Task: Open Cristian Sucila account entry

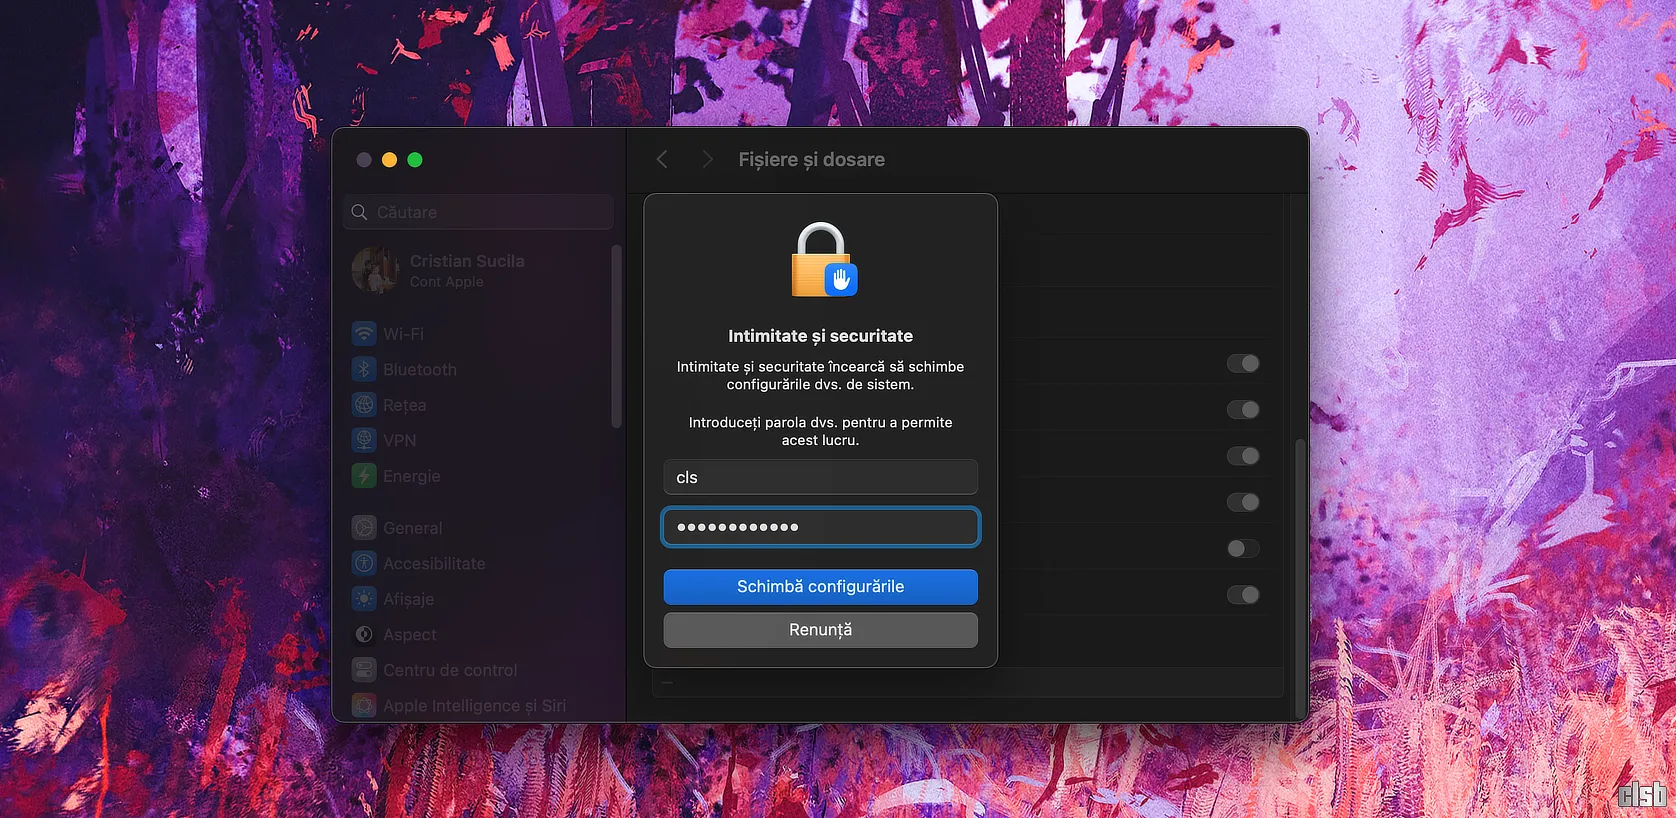Action: (479, 270)
